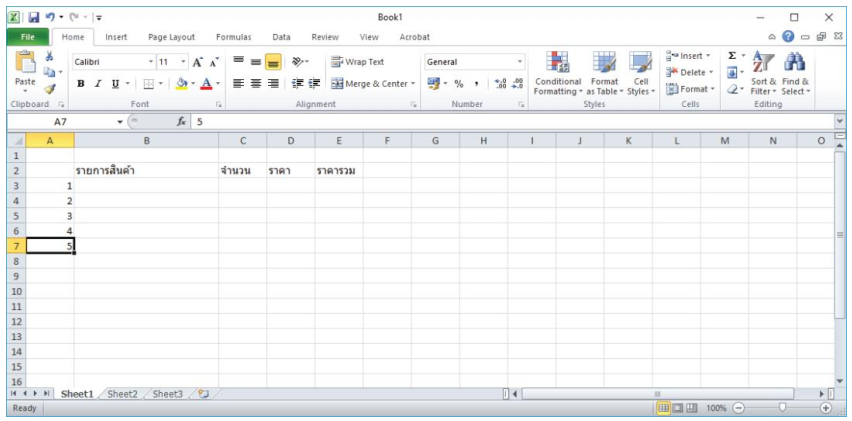Screen dimensions: 852x421
Task: Switch to Sheet2 worksheet tab
Action: point(122,394)
